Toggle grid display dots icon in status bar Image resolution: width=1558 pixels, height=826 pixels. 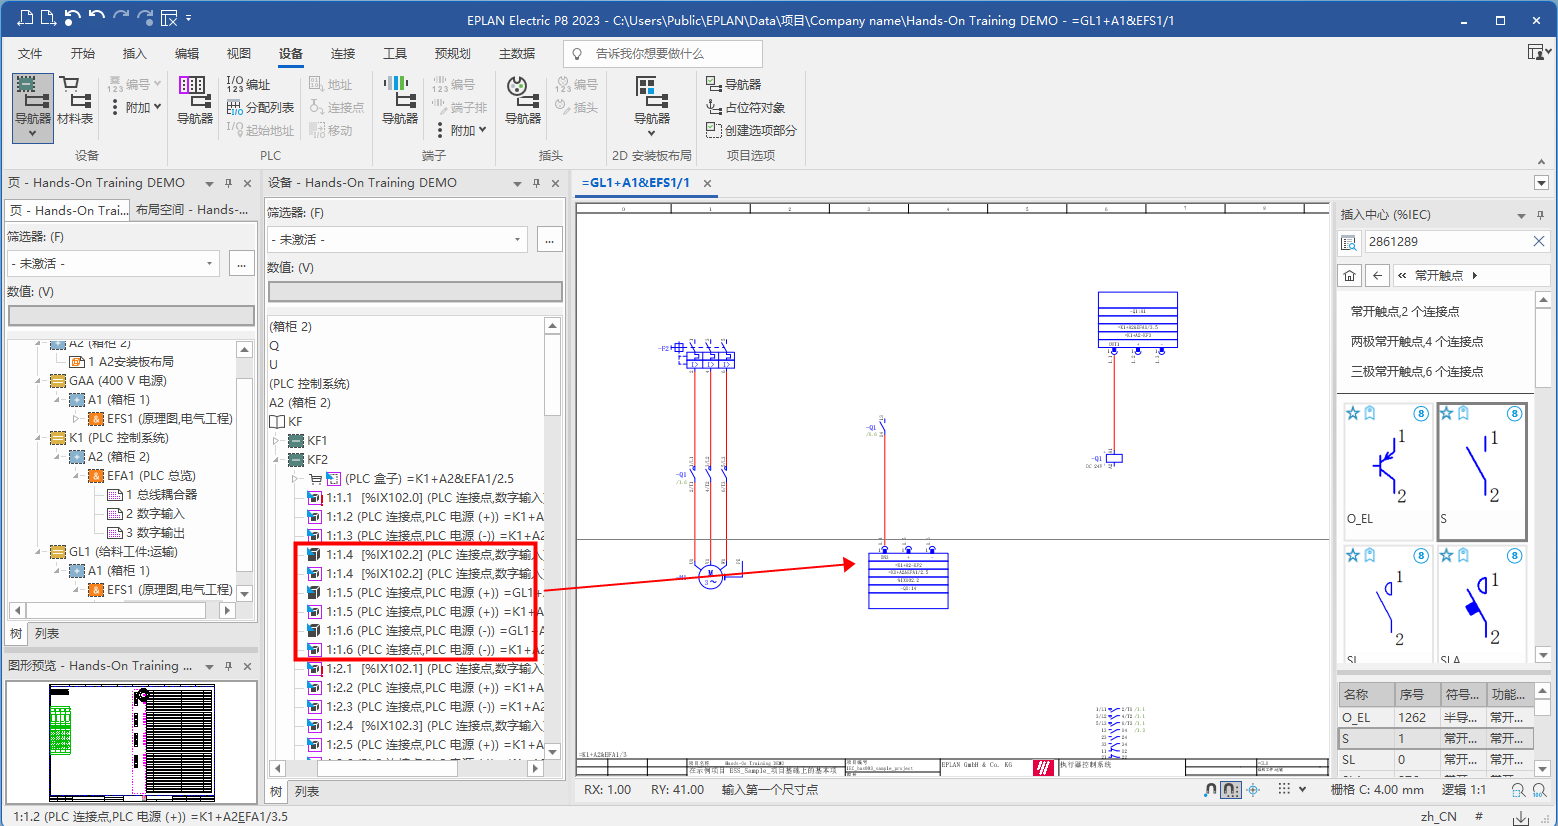pyautogui.click(x=1284, y=790)
